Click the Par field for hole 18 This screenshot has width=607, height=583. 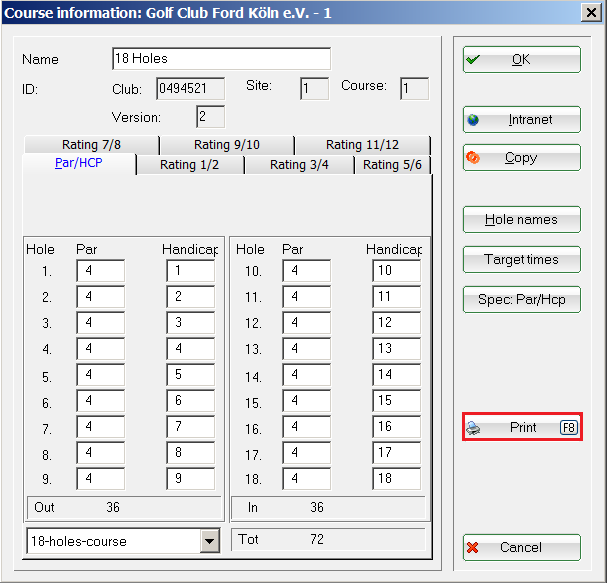[307, 479]
